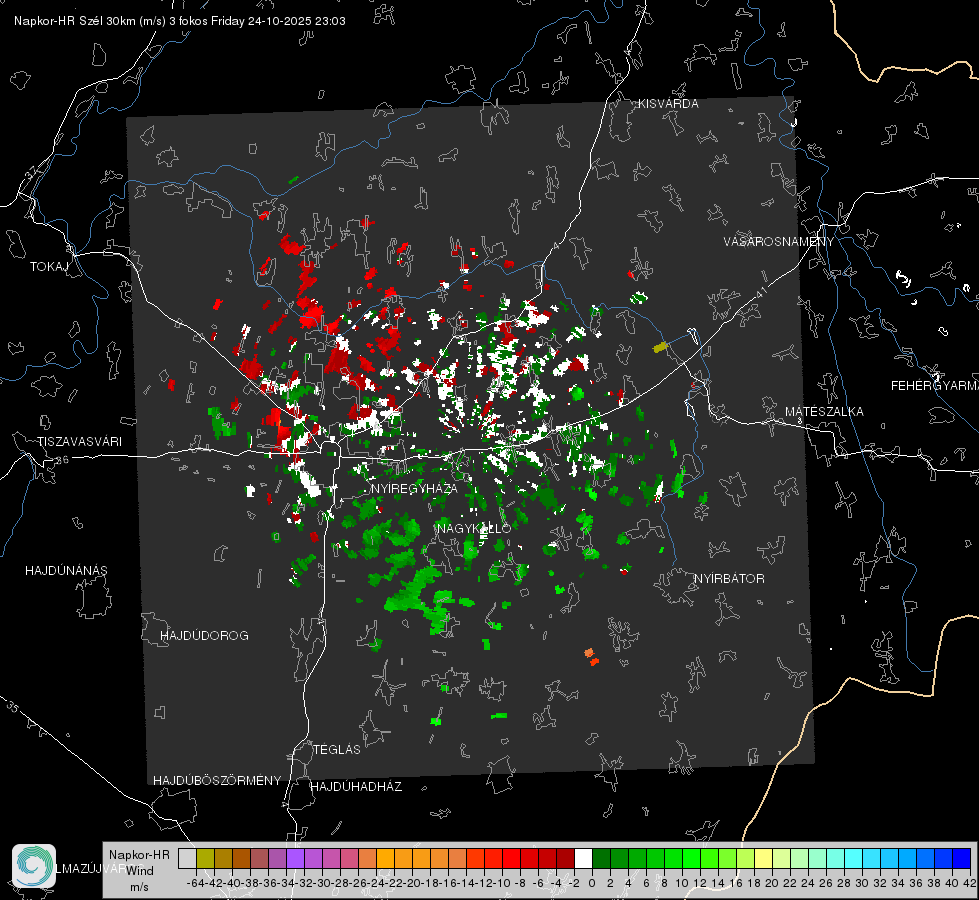Click the HAJDÚHADHÁZ town label
Image resolution: width=979 pixels, height=900 pixels.
[356, 786]
